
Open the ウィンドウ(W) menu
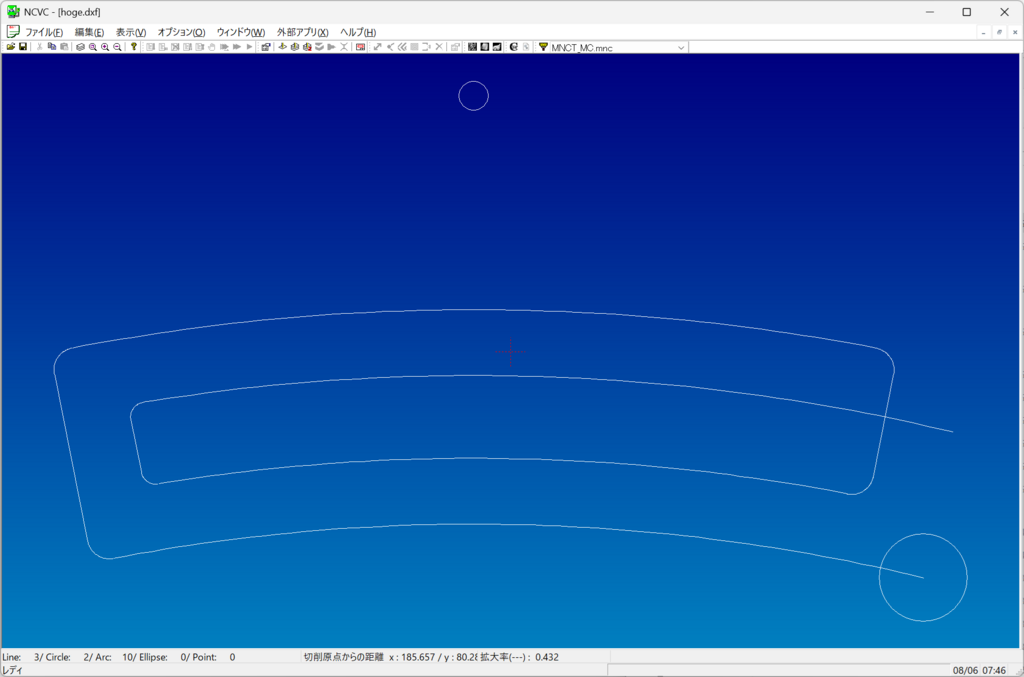[240, 32]
